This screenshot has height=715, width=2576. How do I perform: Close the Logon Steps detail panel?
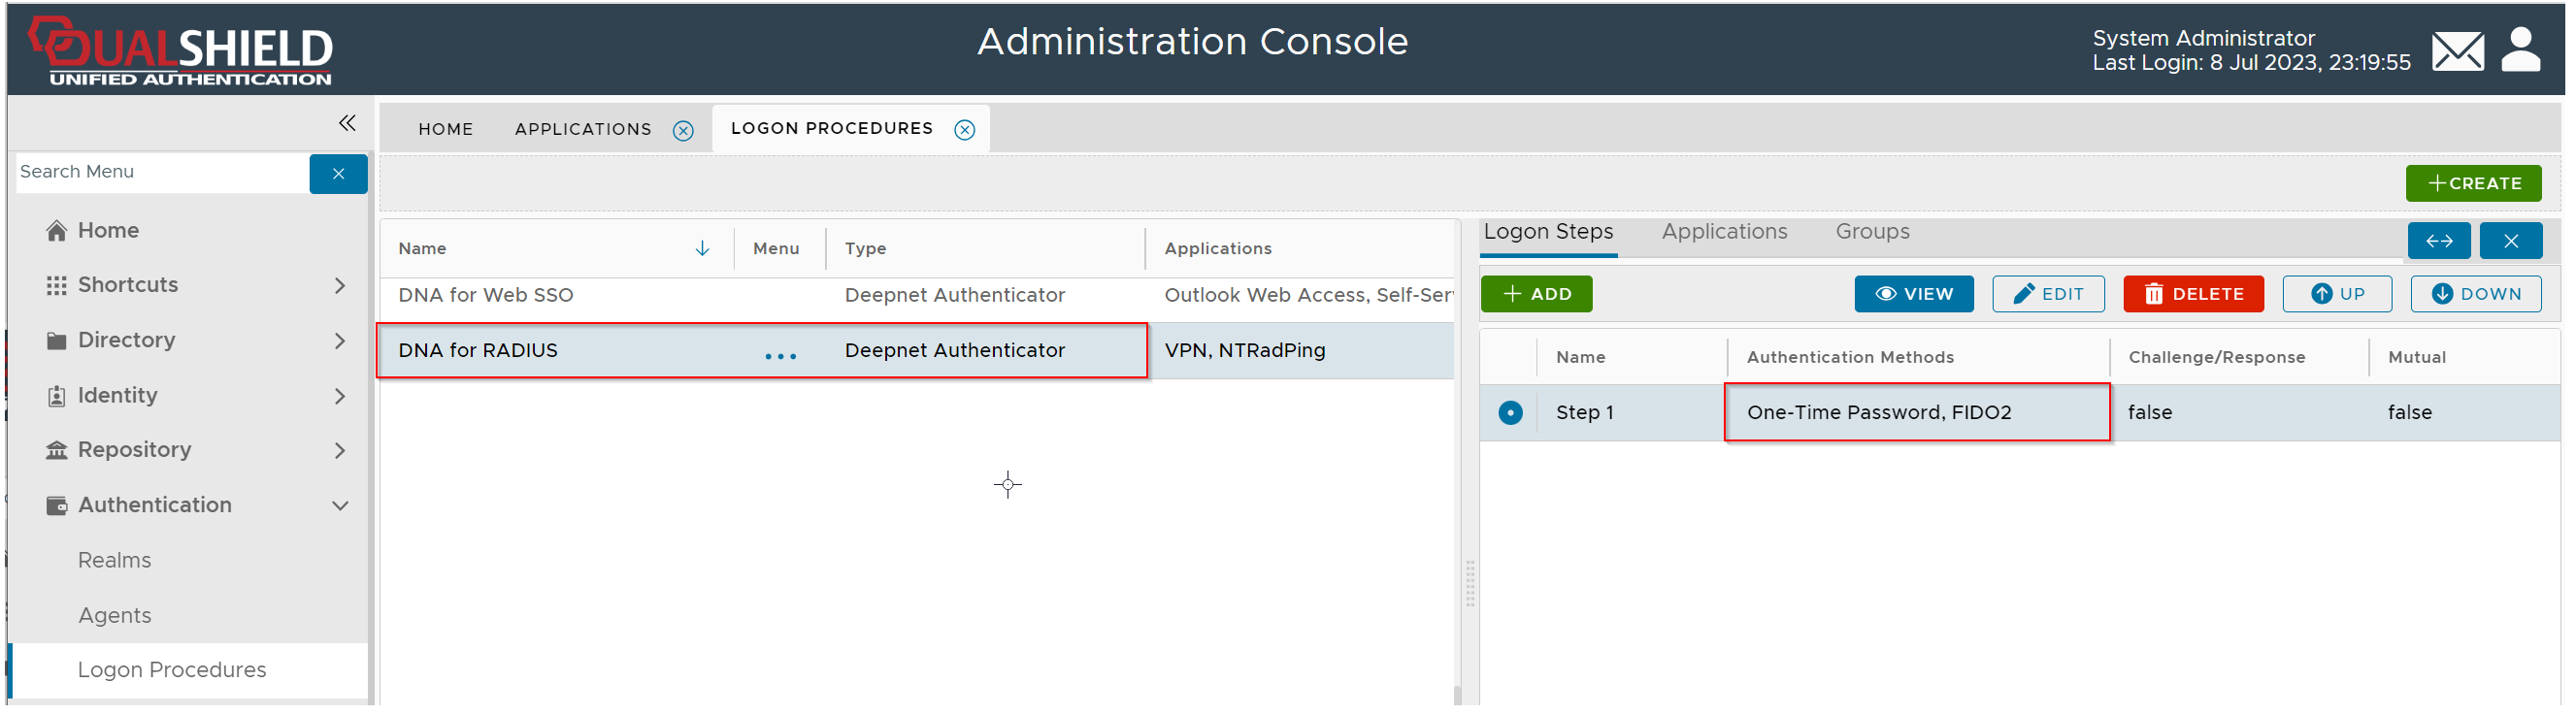click(x=2510, y=241)
